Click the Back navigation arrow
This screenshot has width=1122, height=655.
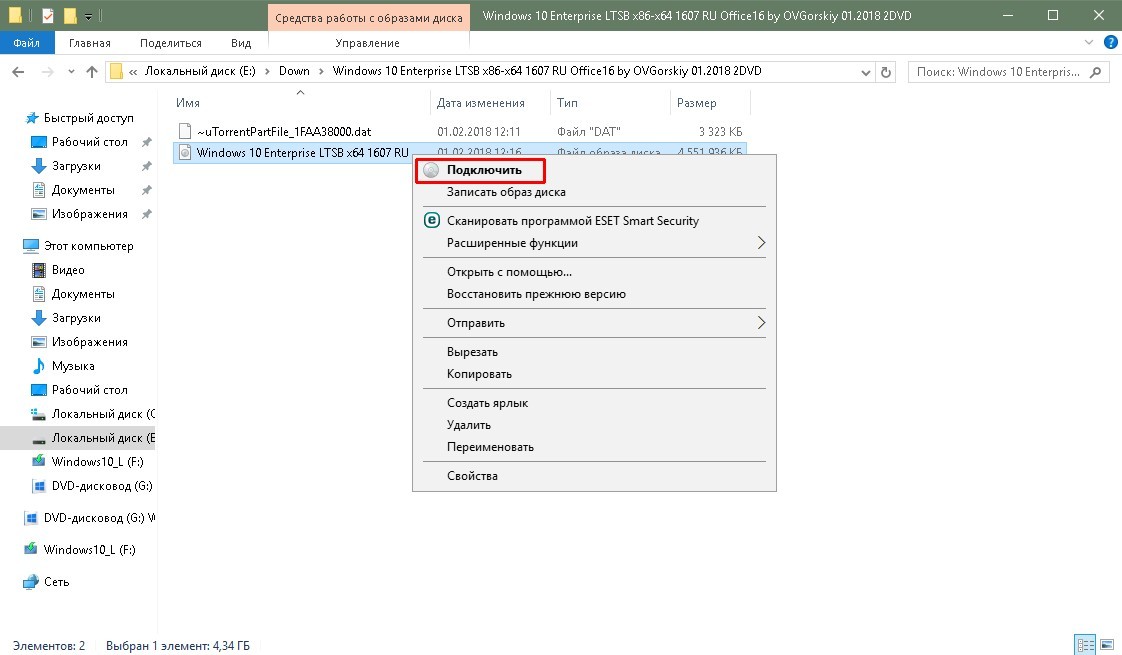click(19, 72)
